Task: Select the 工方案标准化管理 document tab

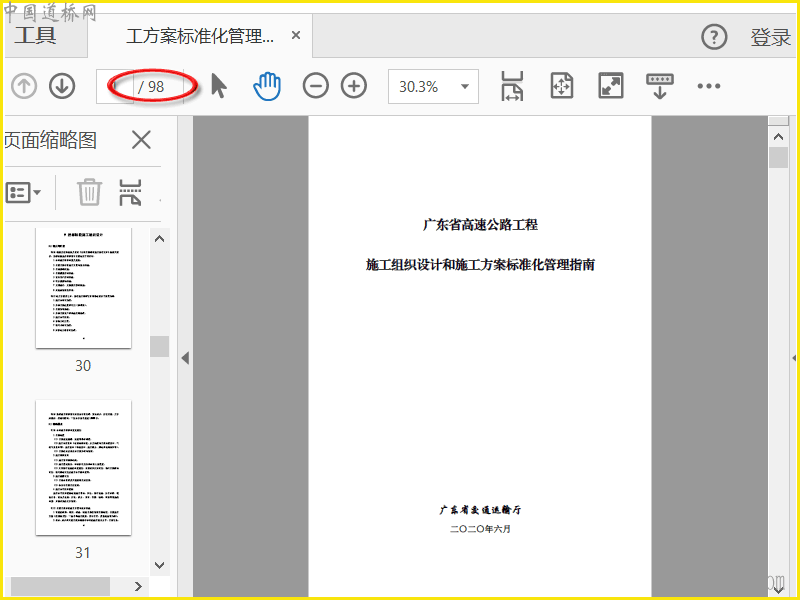Action: pyautogui.click(x=200, y=36)
